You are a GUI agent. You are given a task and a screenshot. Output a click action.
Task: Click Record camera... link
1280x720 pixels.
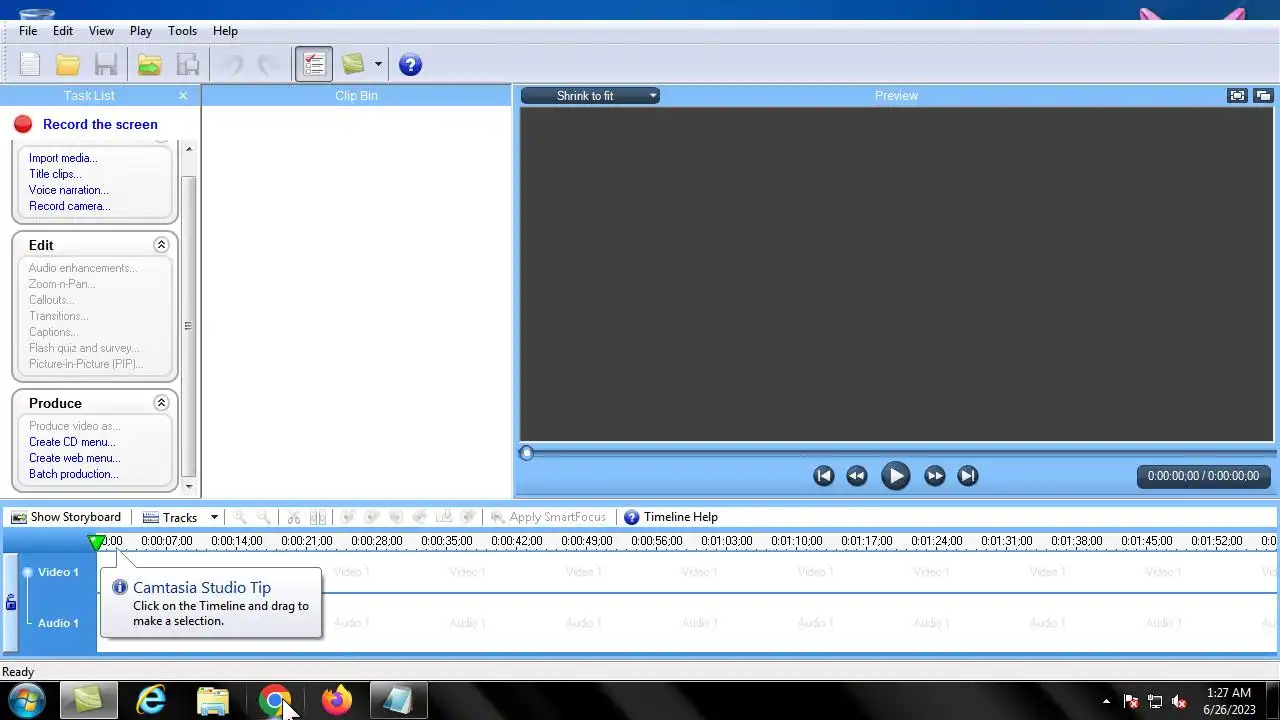coord(70,206)
